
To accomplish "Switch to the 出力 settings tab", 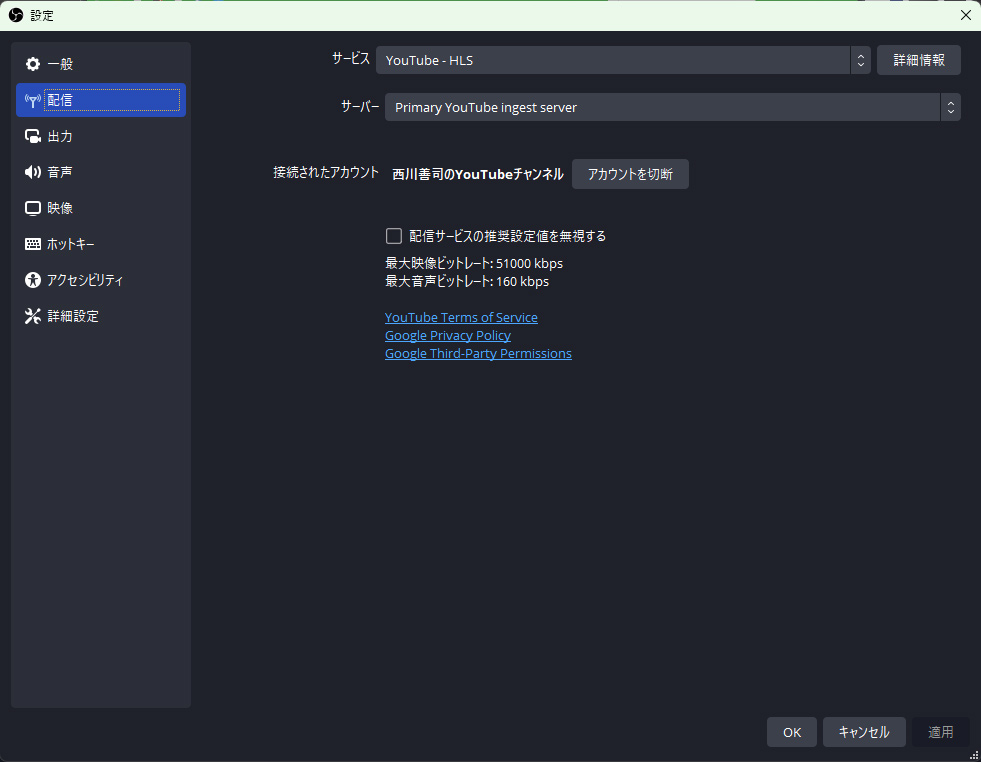I will 101,136.
